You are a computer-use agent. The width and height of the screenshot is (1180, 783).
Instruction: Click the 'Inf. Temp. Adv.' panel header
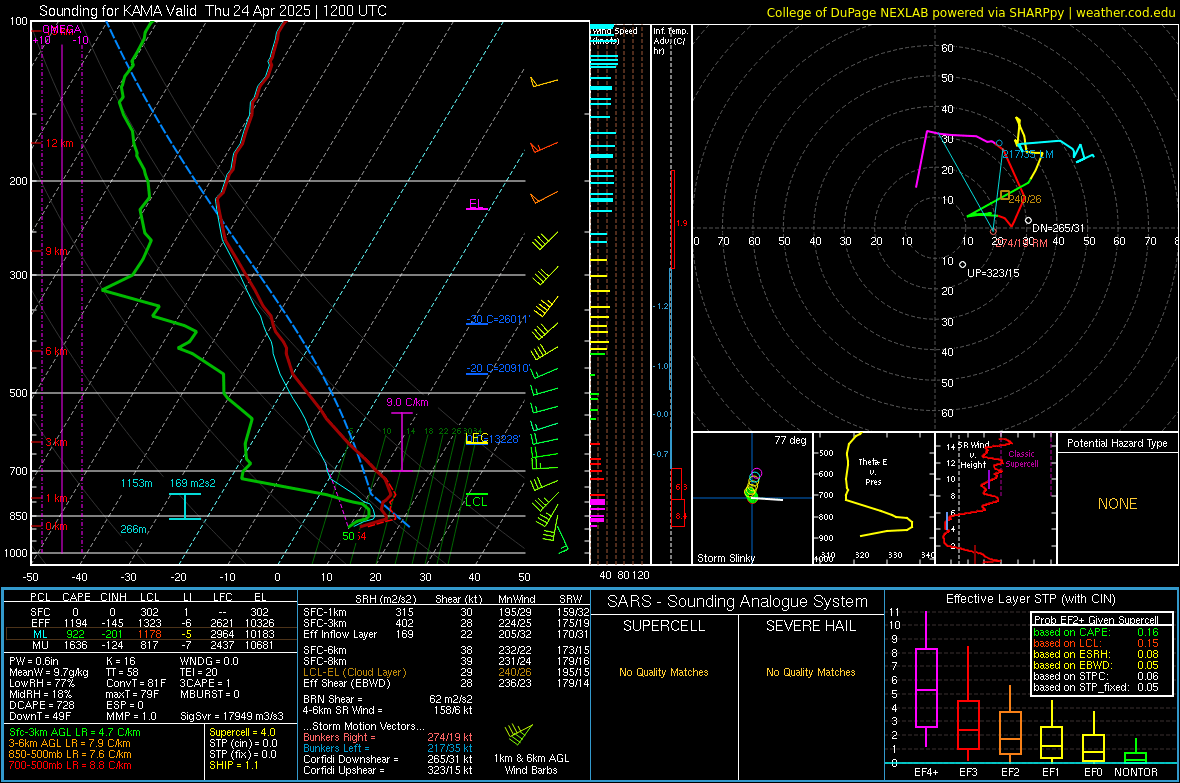click(670, 41)
